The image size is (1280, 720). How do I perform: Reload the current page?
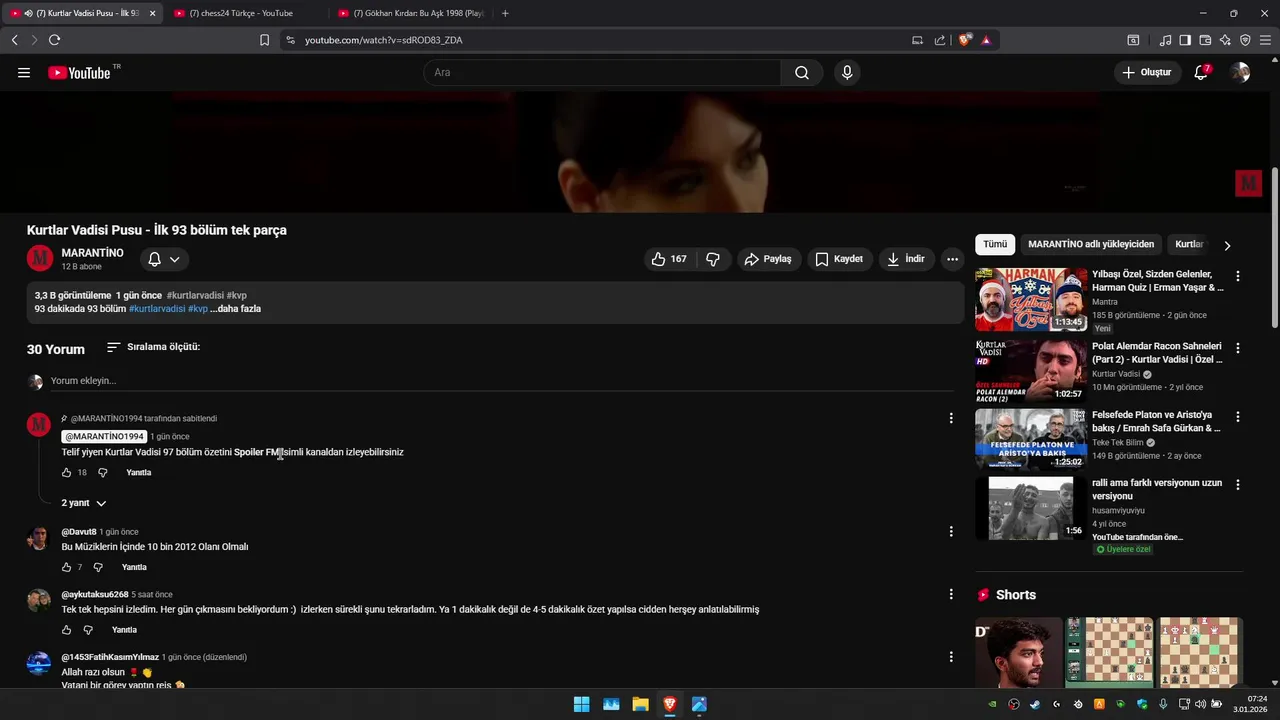pyautogui.click(x=54, y=40)
